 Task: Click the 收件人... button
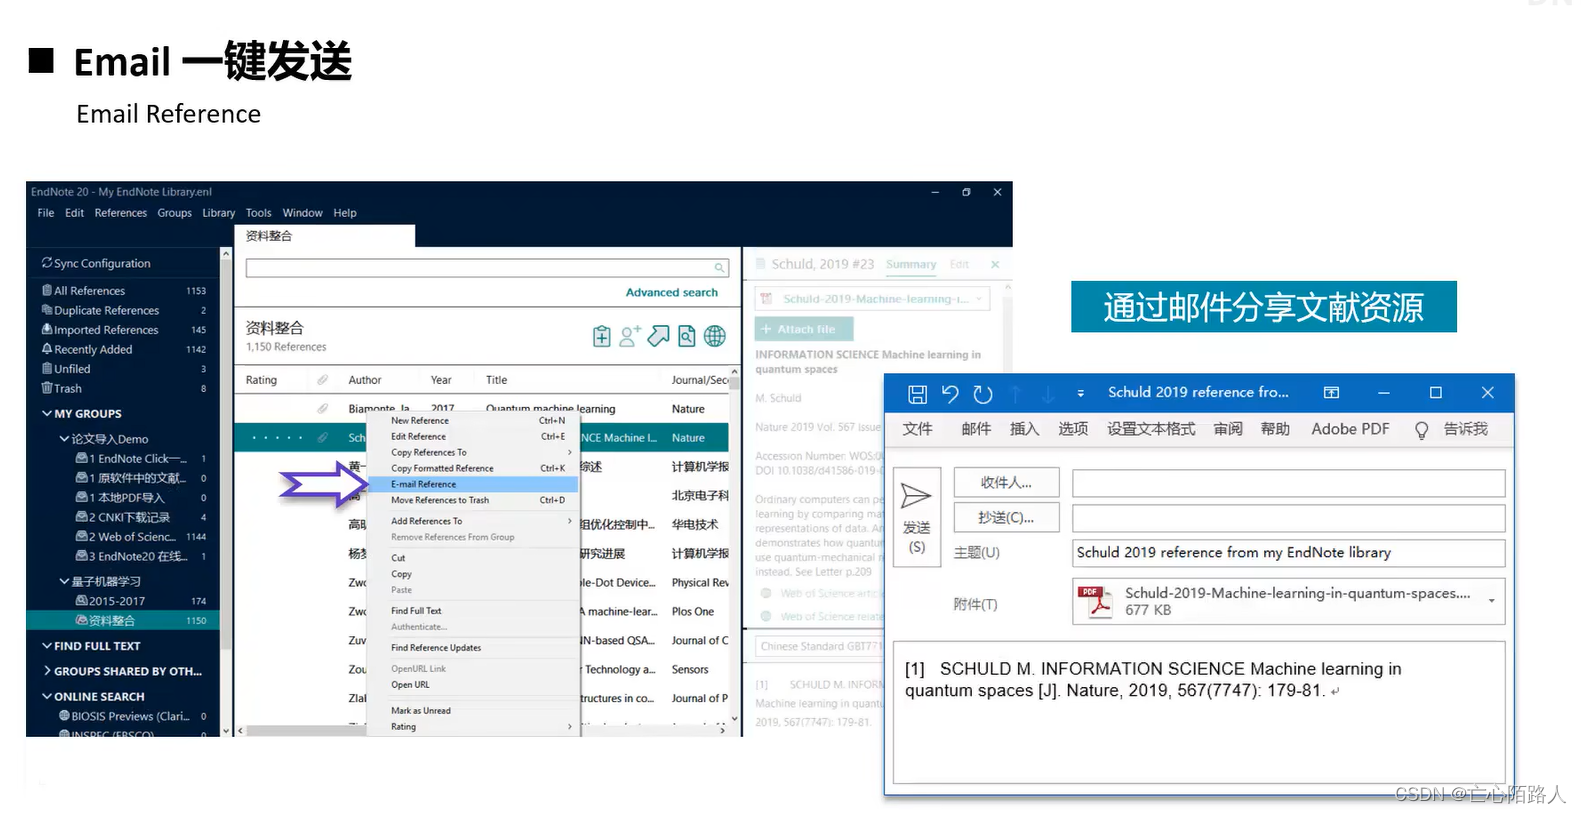click(1006, 483)
